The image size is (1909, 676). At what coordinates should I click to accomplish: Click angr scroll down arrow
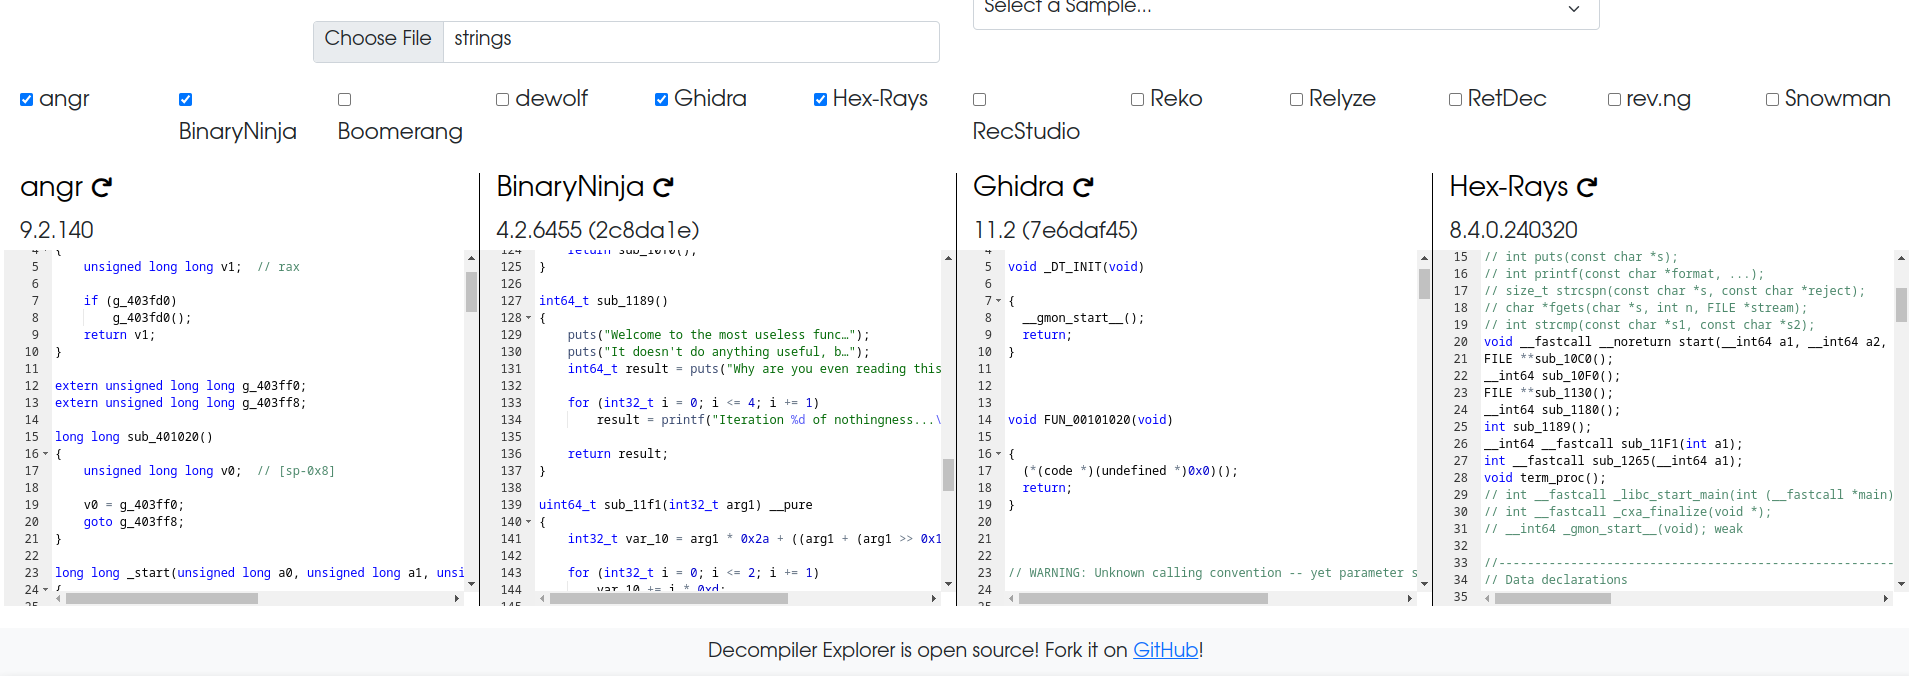point(471,584)
